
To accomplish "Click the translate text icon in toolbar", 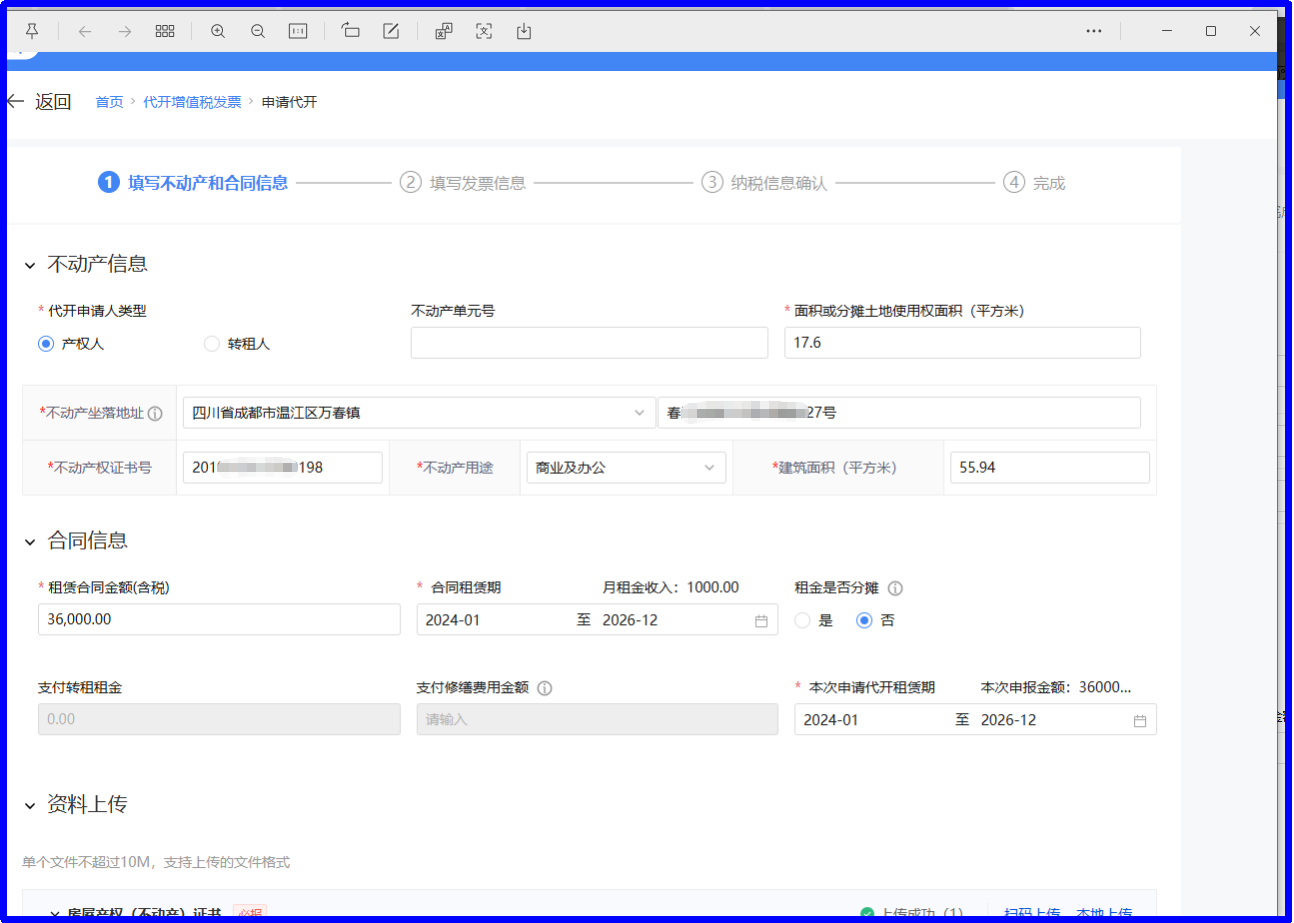I will (x=444, y=31).
